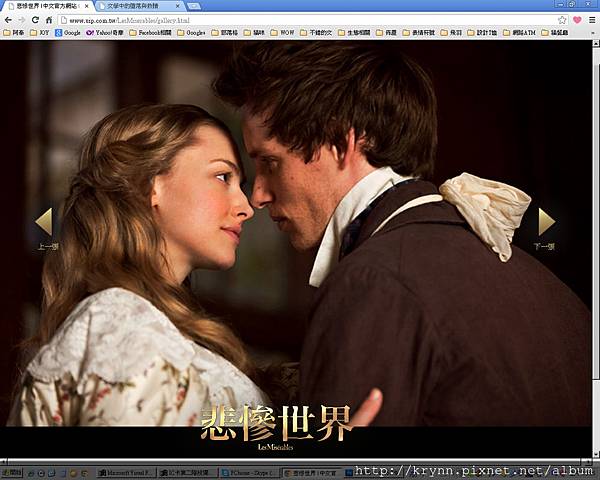Open a new browser tab

(194, 7)
